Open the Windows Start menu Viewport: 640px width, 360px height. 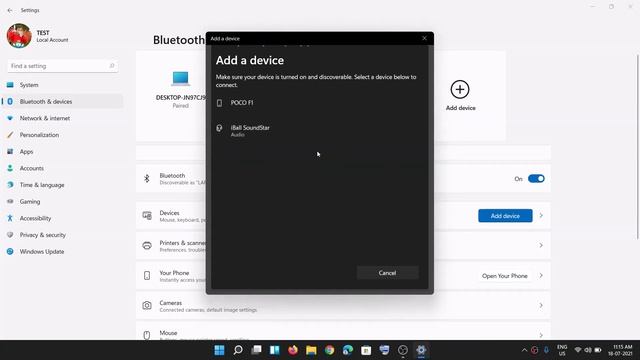219,350
